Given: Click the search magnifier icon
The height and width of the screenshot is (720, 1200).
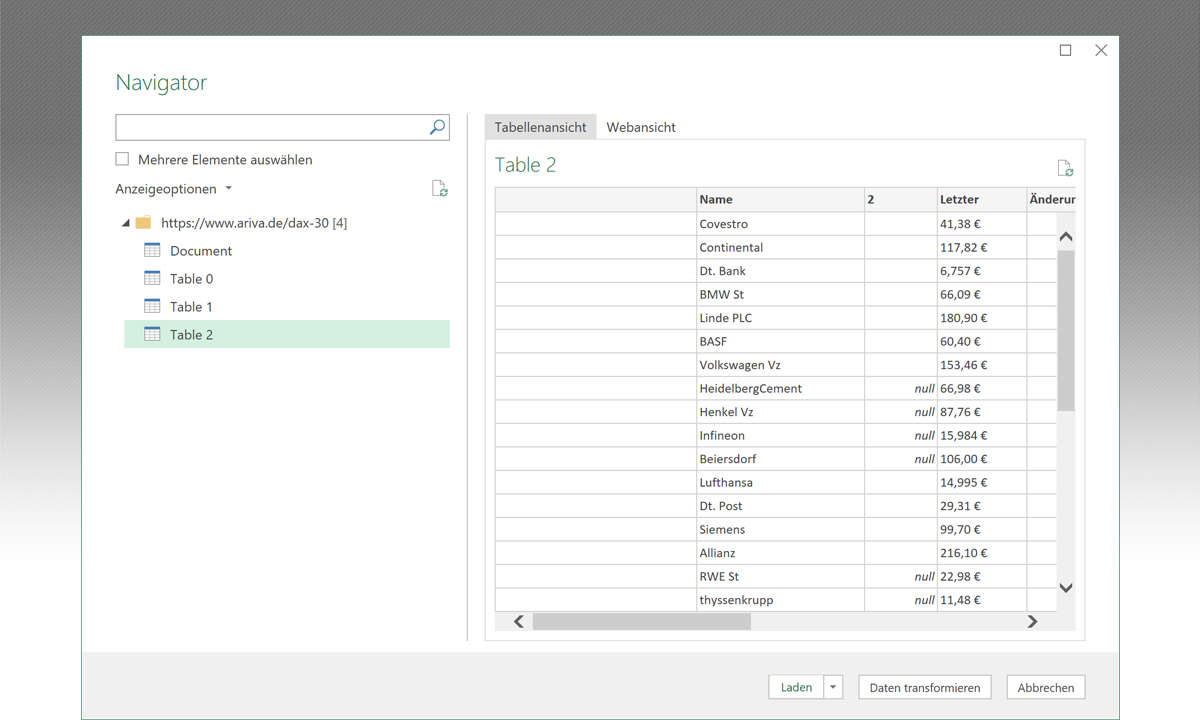Looking at the screenshot, I should (x=437, y=127).
